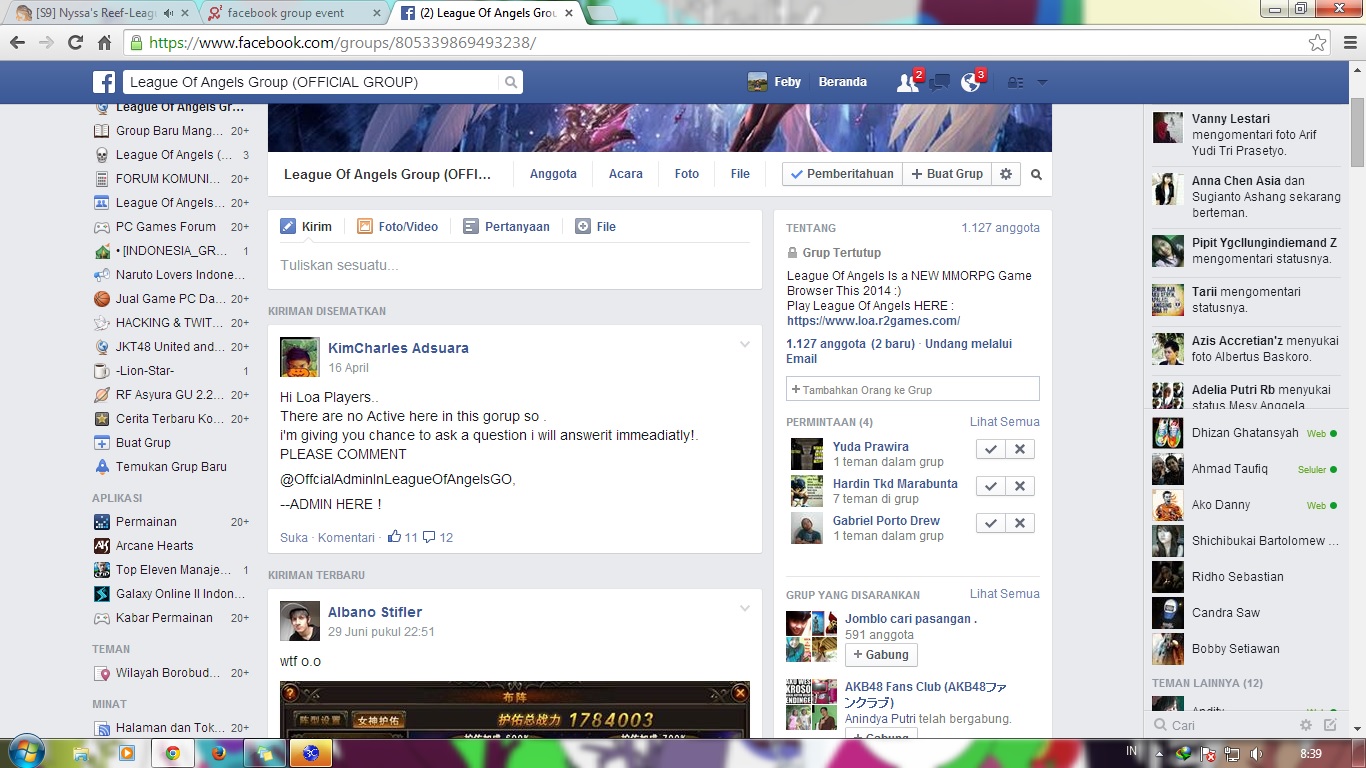Image resolution: width=1366 pixels, height=768 pixels.
Task: Expand options on KimCharles Adsuara's post
Action: 744,345
